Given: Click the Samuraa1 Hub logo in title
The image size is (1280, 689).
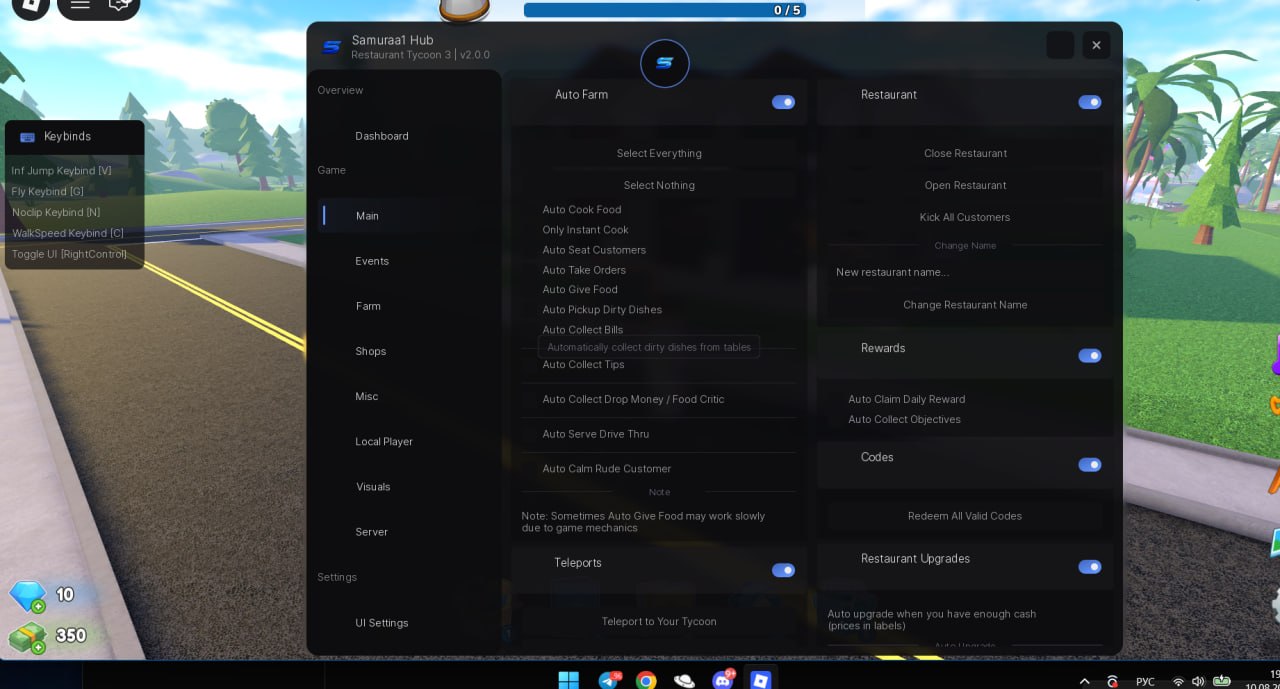Looking at the screenshot, I should pyautogui.click(x=332, y=47).
